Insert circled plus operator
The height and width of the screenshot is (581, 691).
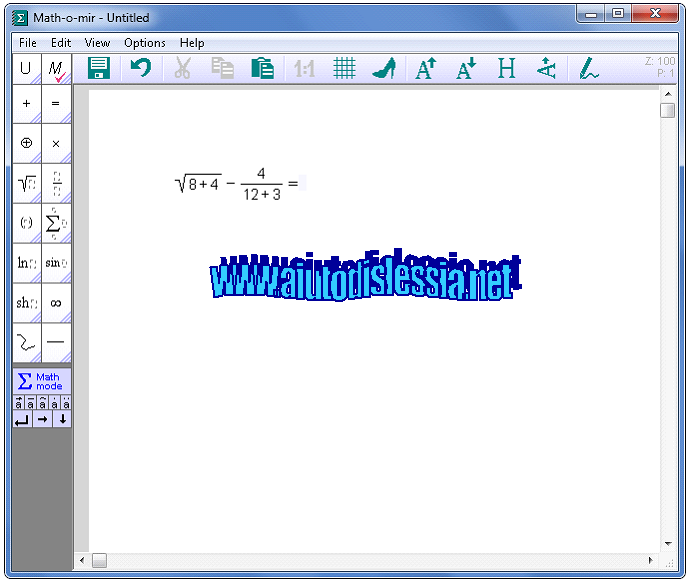[26, 143]
